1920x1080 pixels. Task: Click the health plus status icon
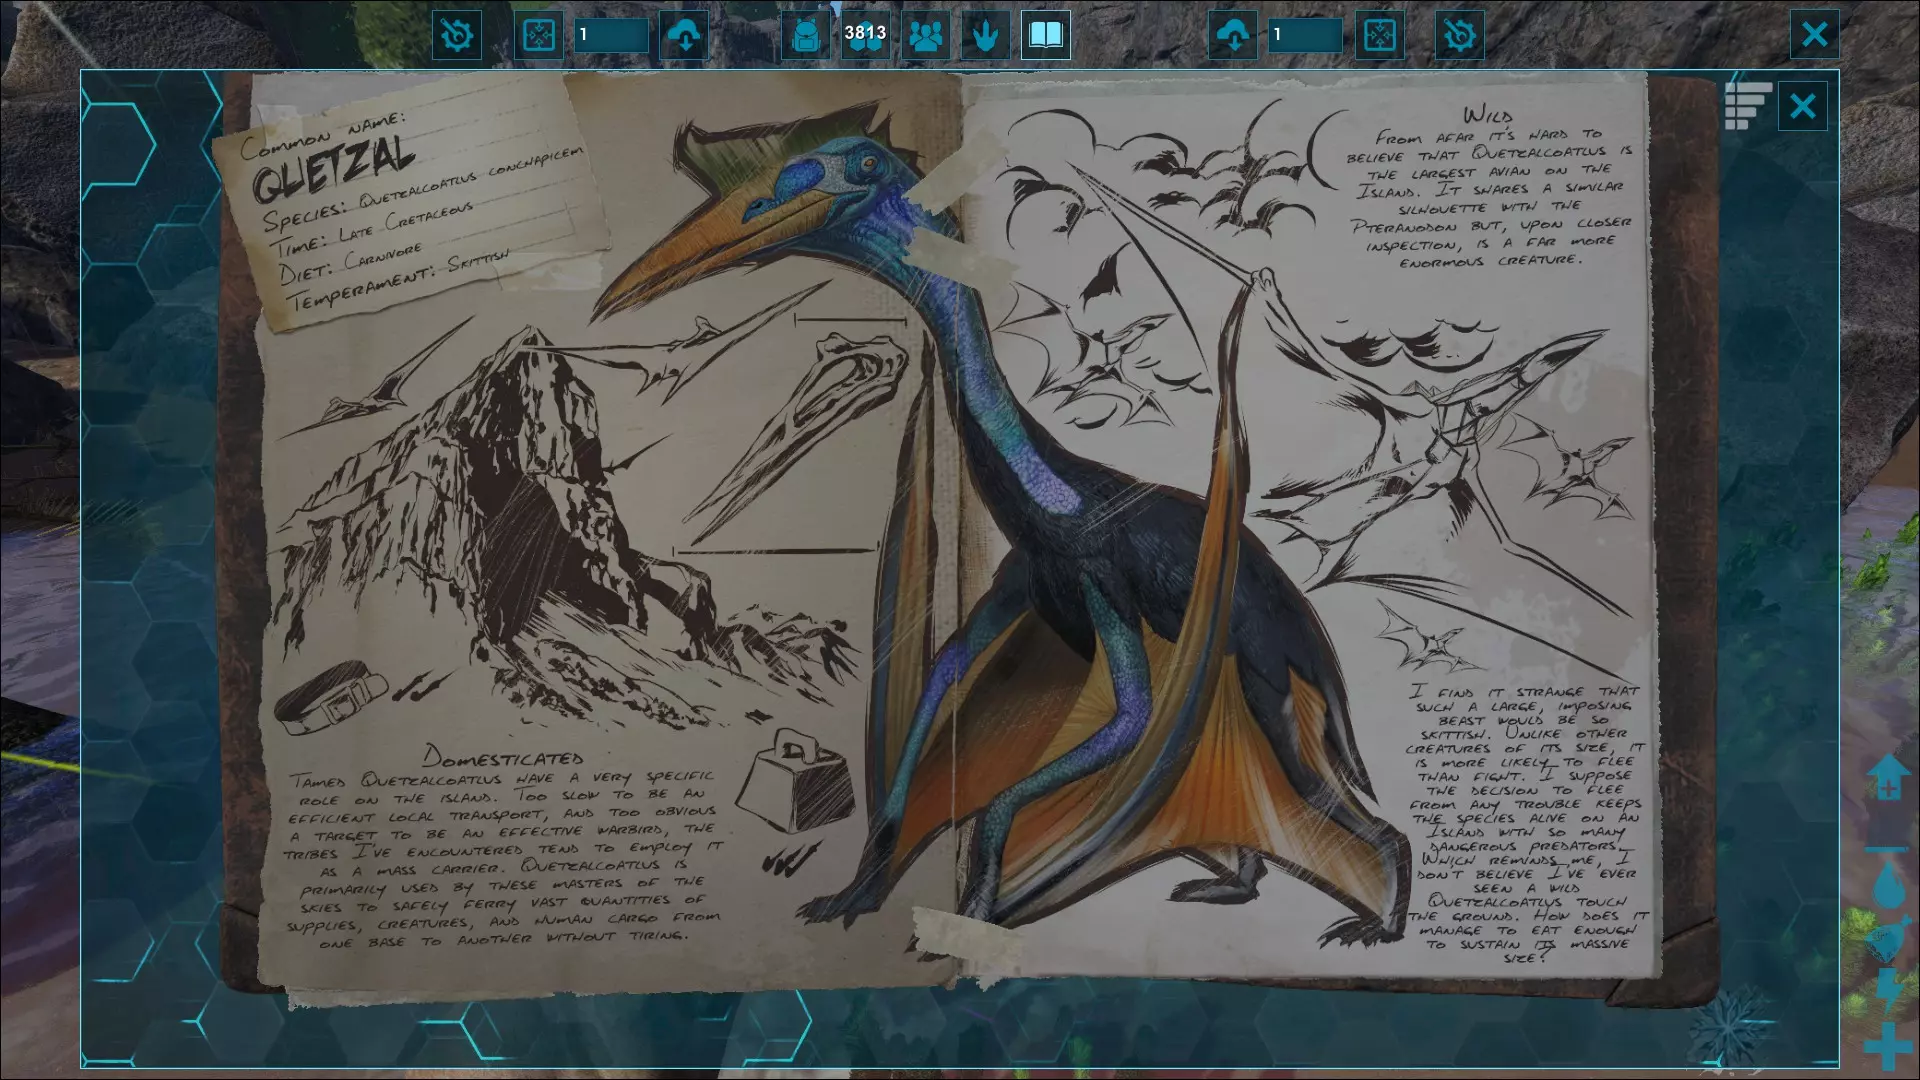(x=1888, y=1047)
